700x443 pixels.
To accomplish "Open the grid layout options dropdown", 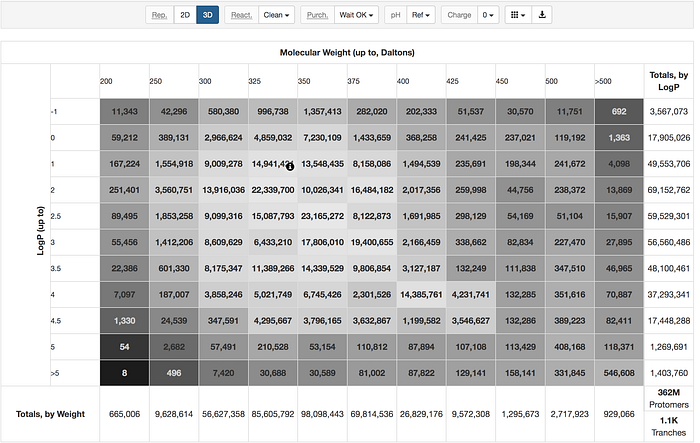I will [518, 15].
